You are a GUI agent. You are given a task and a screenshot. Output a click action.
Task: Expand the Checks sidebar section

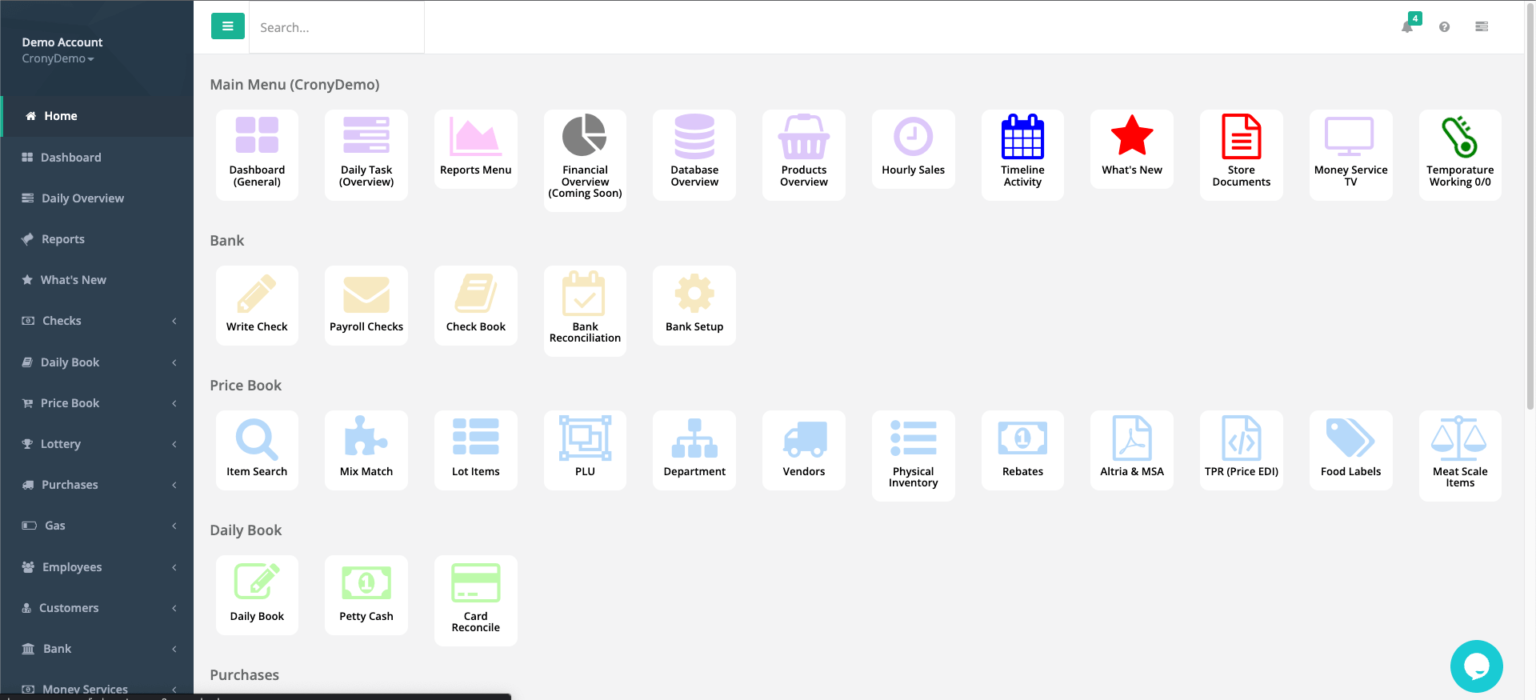pos(62,320)
